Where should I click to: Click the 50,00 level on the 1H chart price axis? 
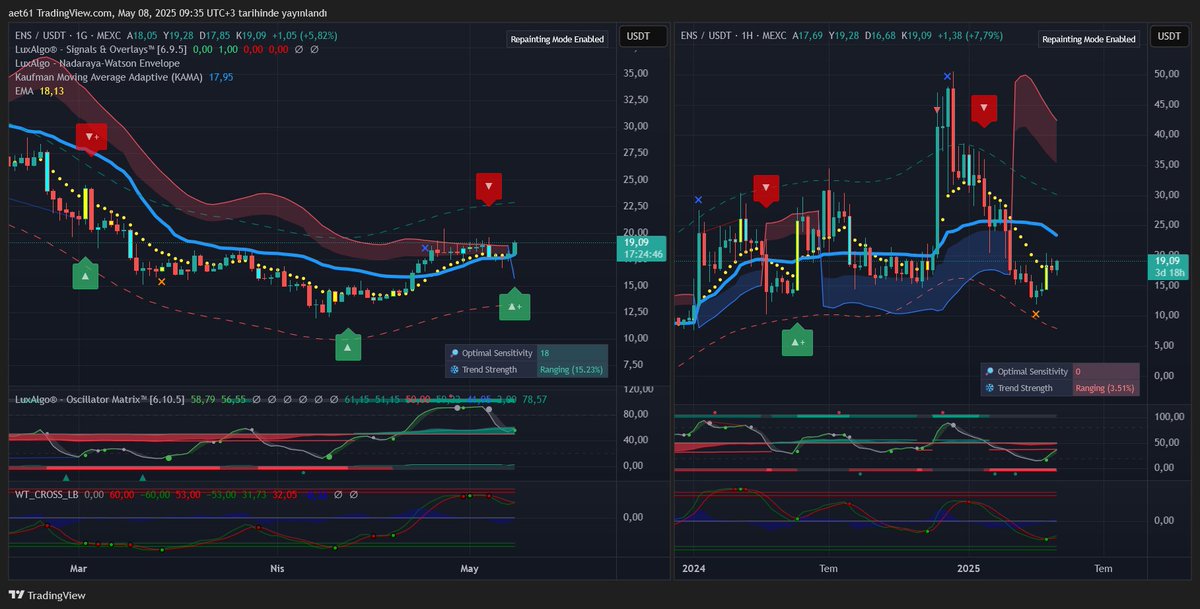1168,74
